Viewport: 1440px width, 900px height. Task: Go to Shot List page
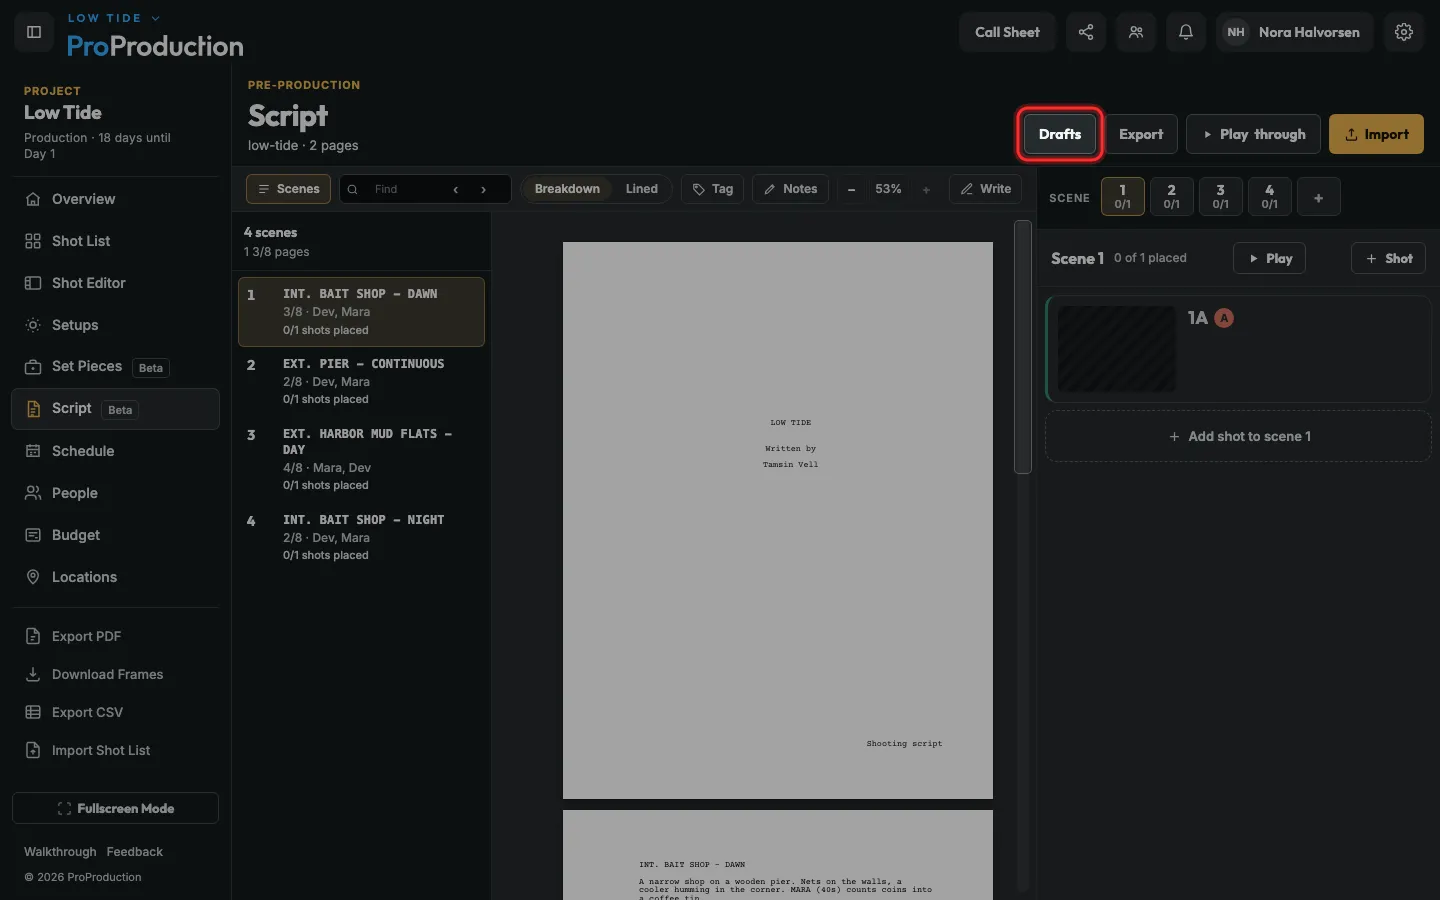(115, 241)
